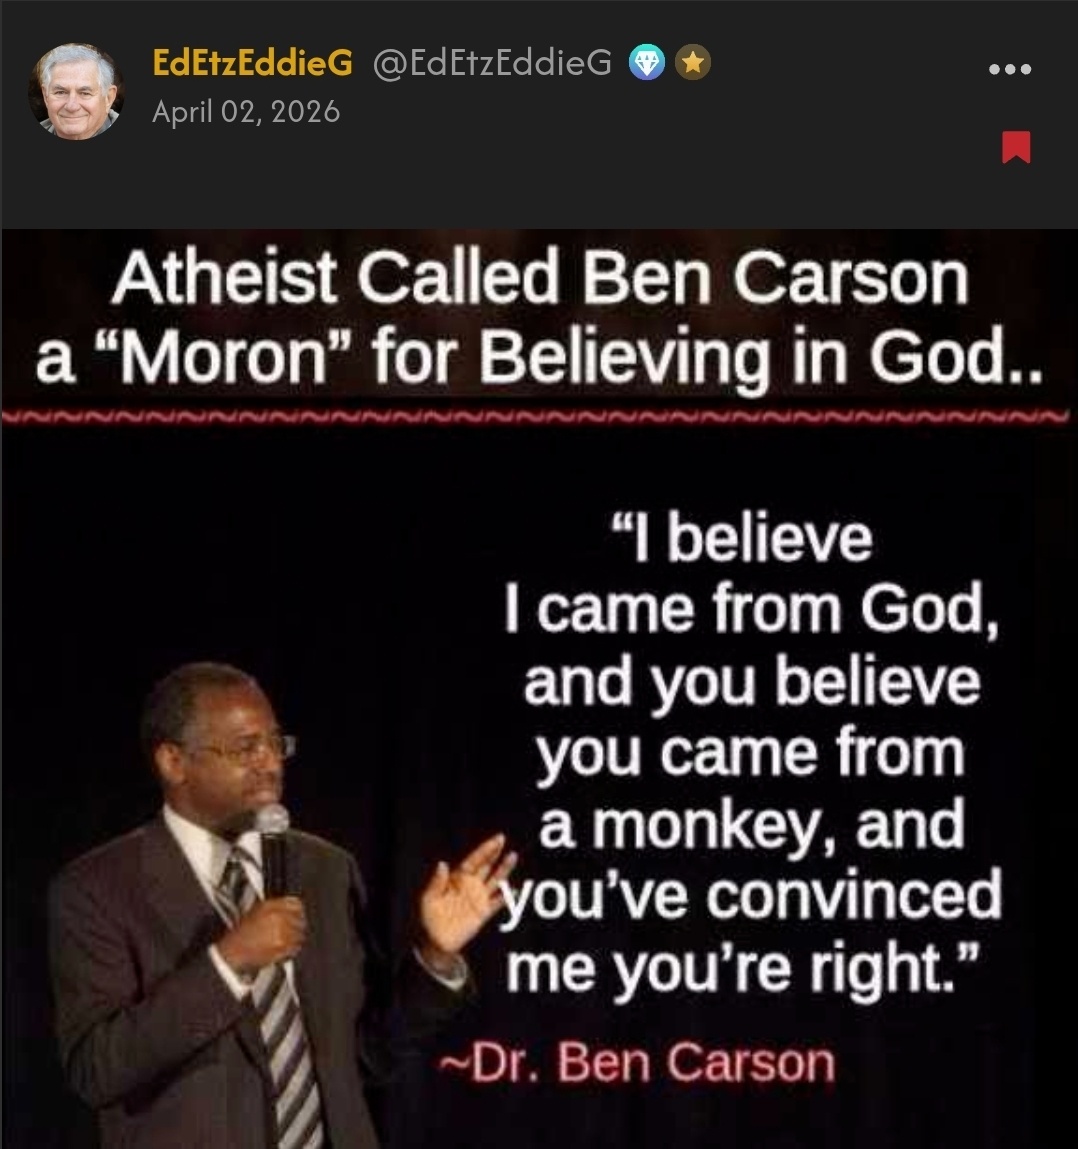
Task: Click the 'Atheist Called Ben Carson' headline
Action: (540, 278)
